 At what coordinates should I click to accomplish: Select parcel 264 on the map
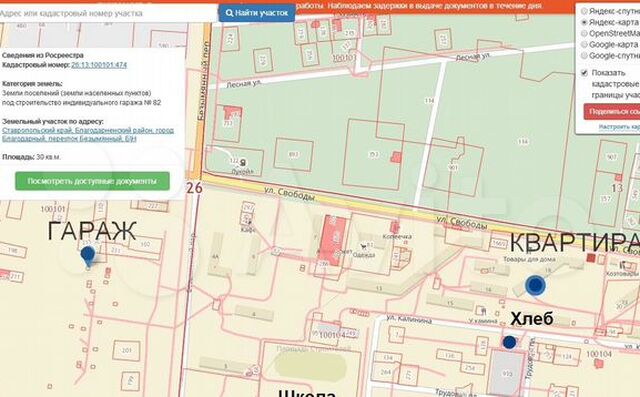click(x=386, y=372)
